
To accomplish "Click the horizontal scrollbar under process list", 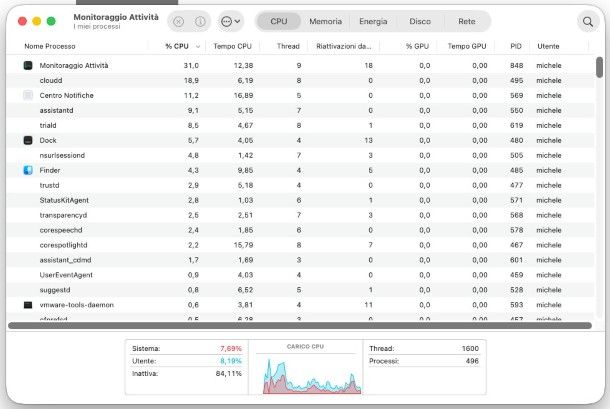I will (x=300, y=325).
